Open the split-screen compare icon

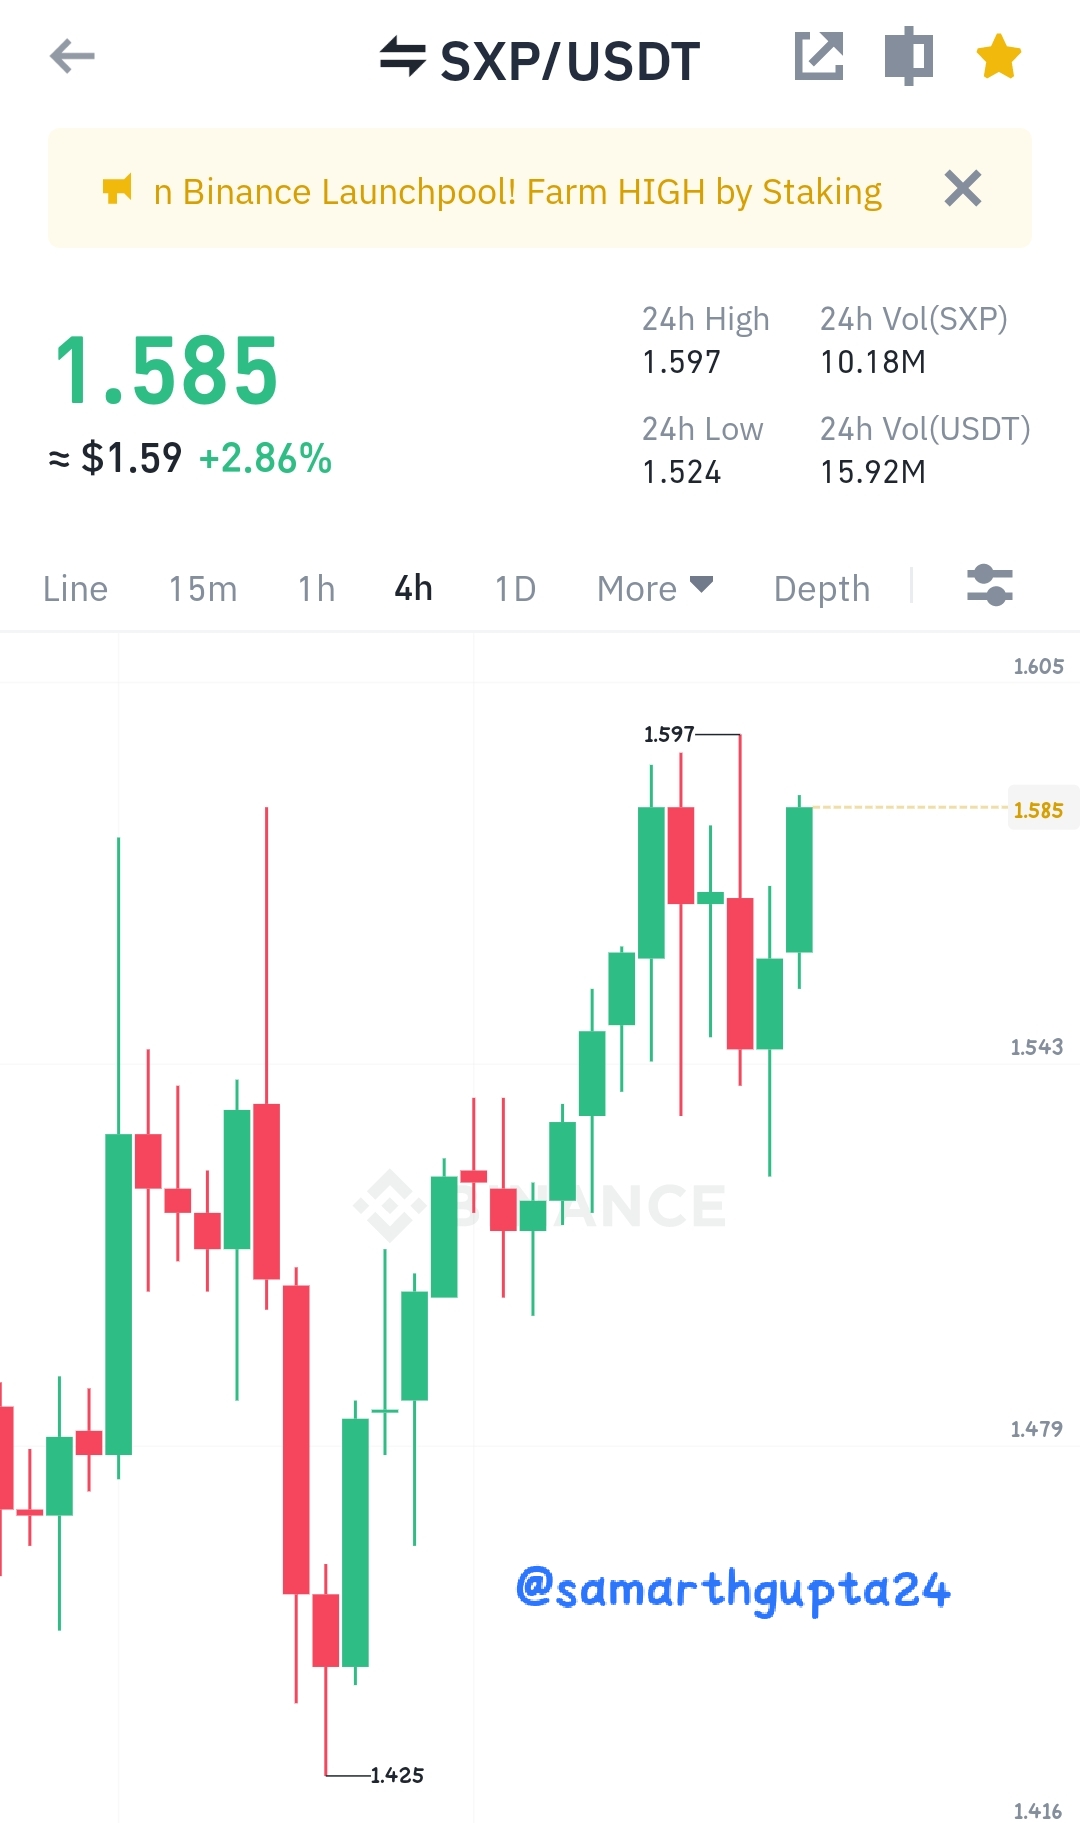point(909,55)
